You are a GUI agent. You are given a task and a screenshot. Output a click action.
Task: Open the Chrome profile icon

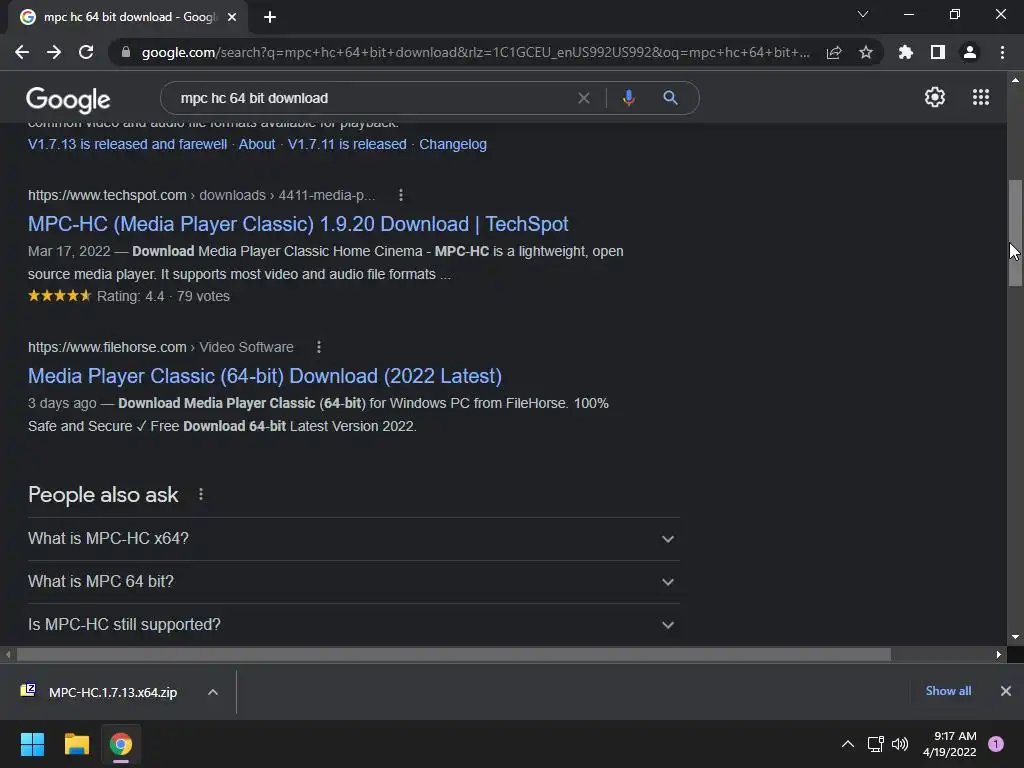coord(970,52)
